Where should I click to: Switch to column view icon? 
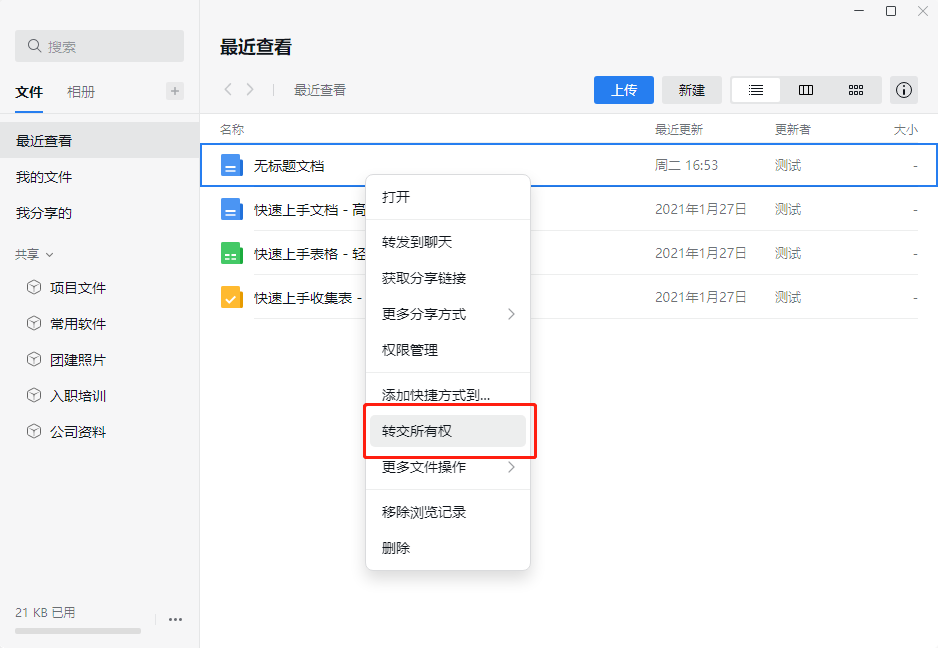tap(806, 90)
